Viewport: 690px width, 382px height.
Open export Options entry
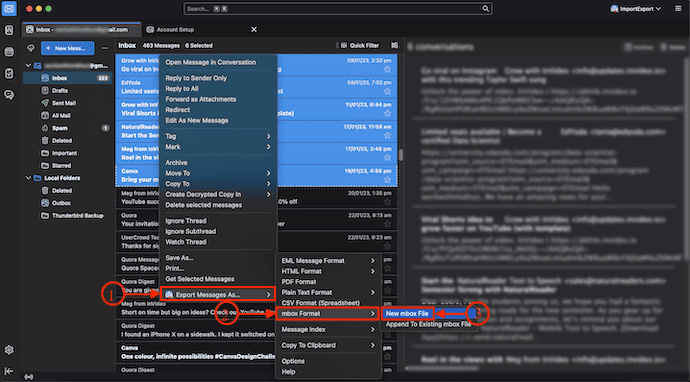tap(328, 361)
